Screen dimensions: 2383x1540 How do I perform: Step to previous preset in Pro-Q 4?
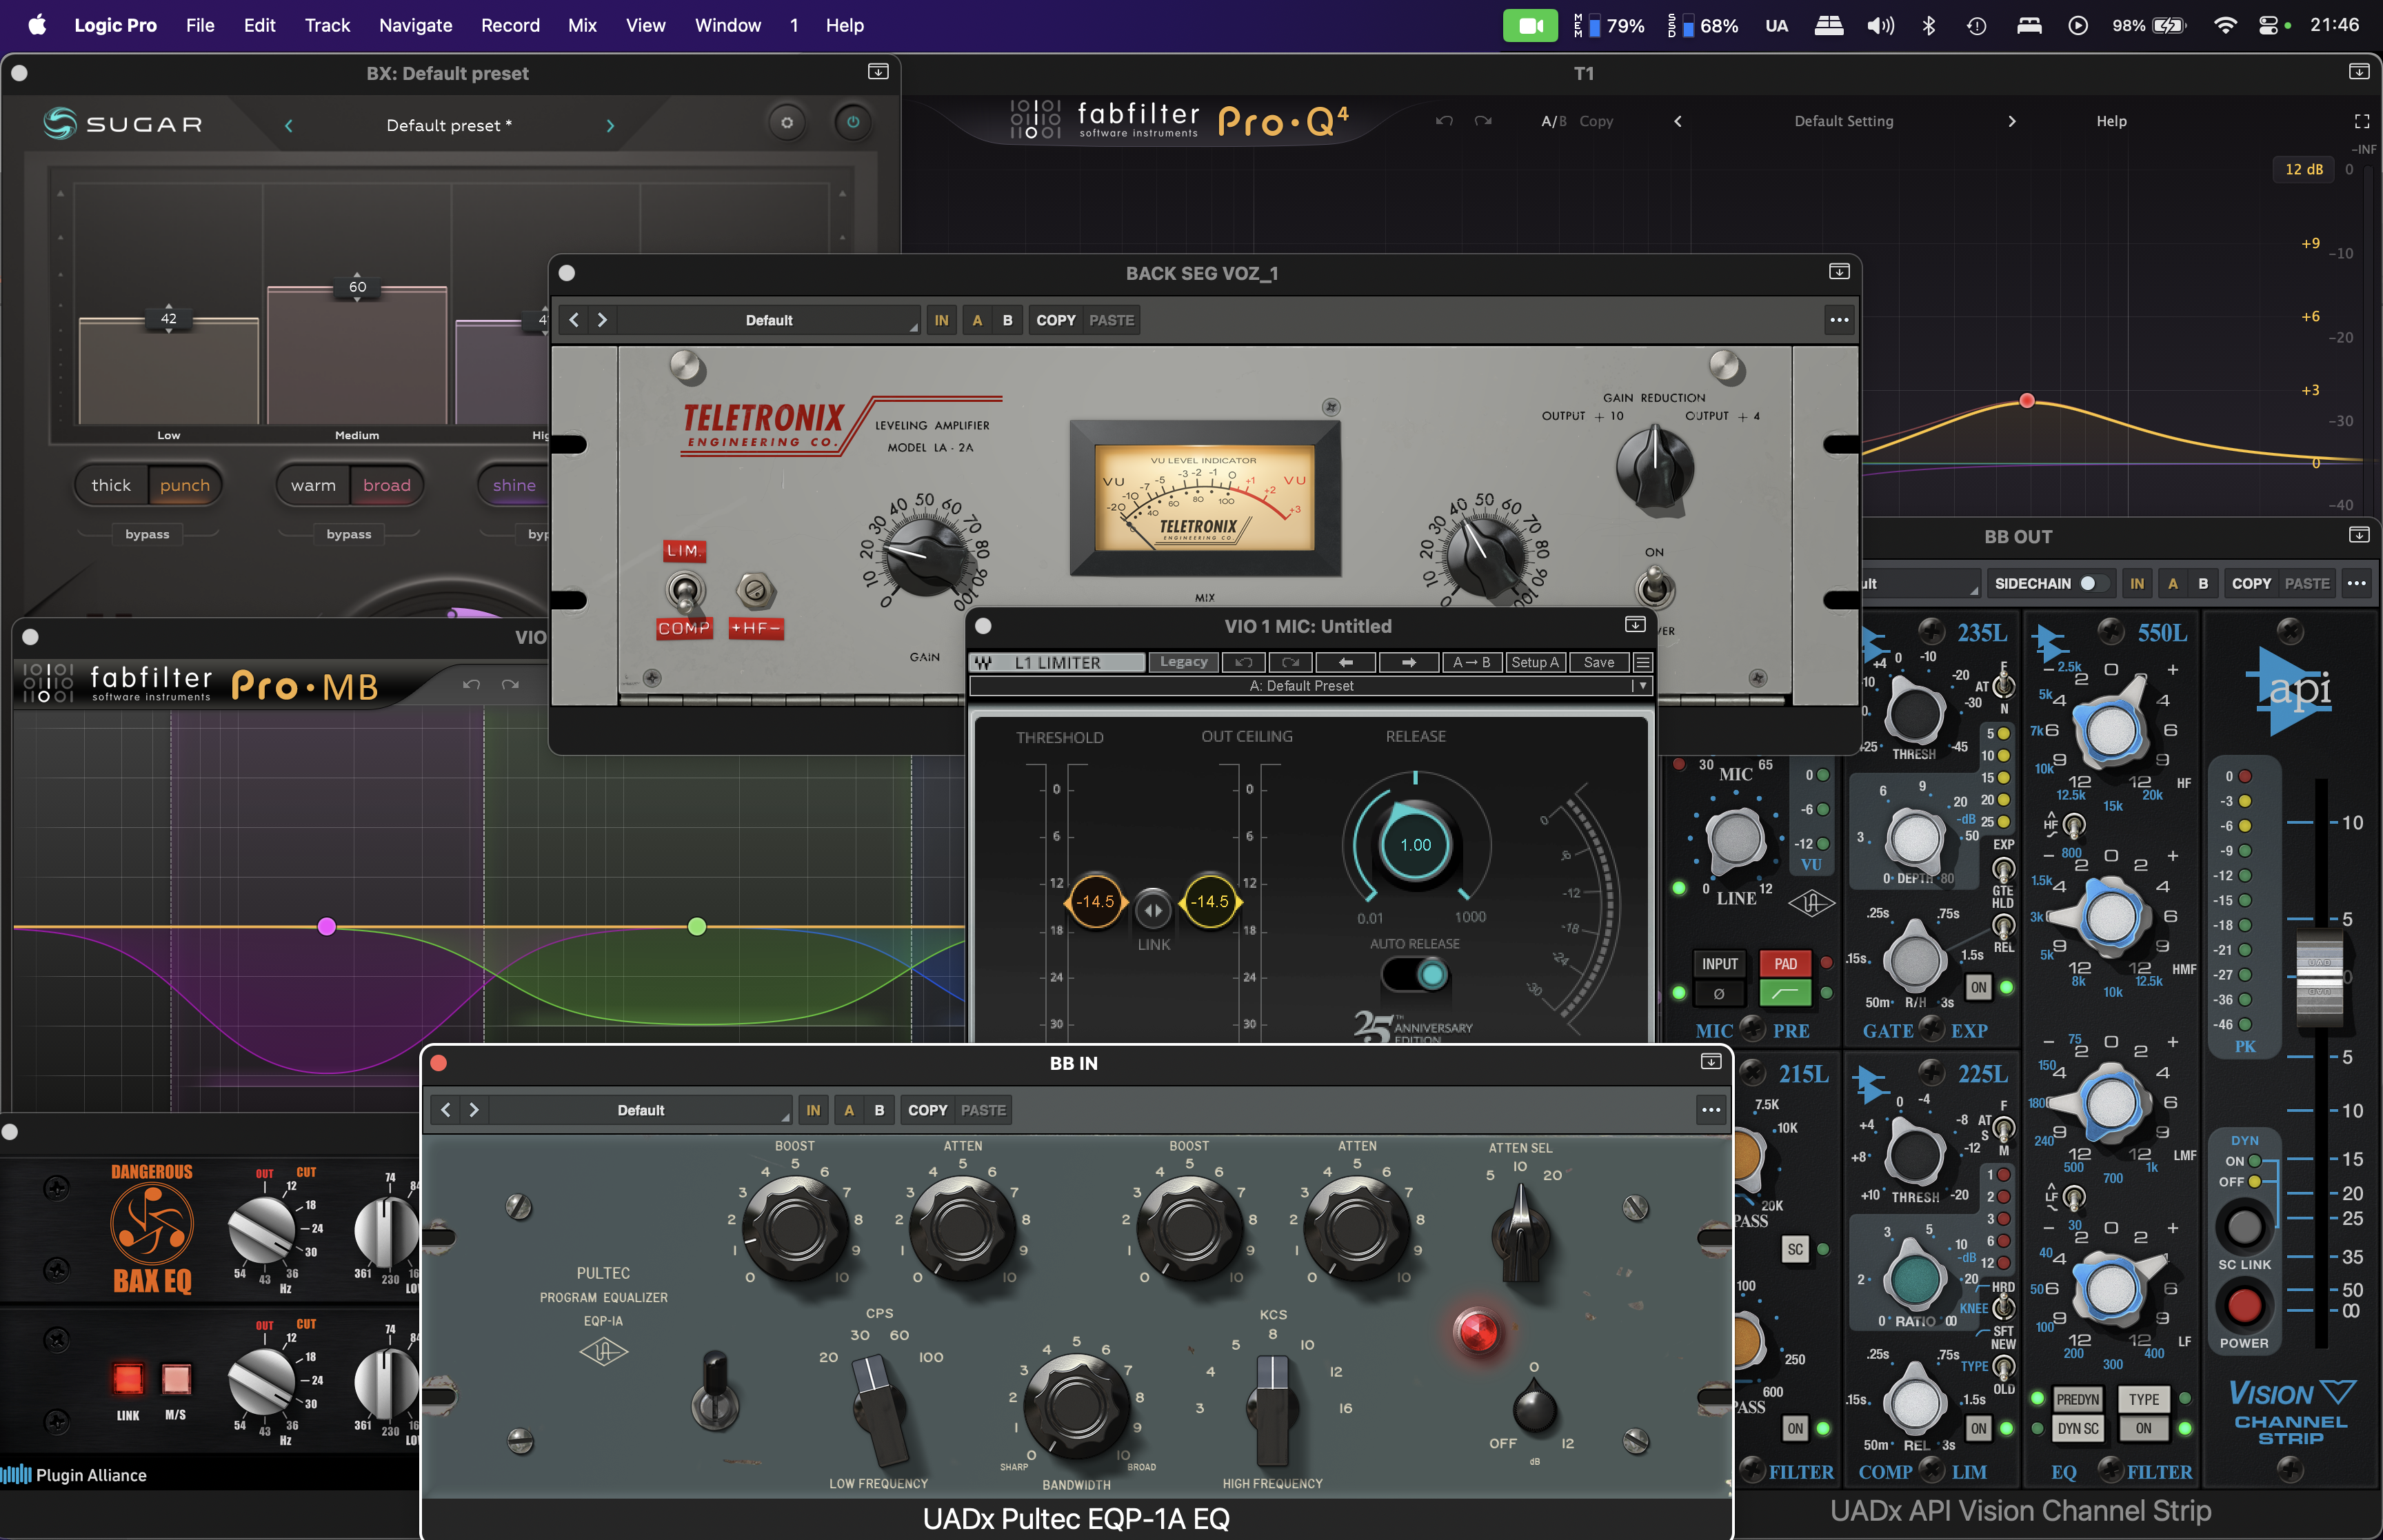click(1678, 121)
